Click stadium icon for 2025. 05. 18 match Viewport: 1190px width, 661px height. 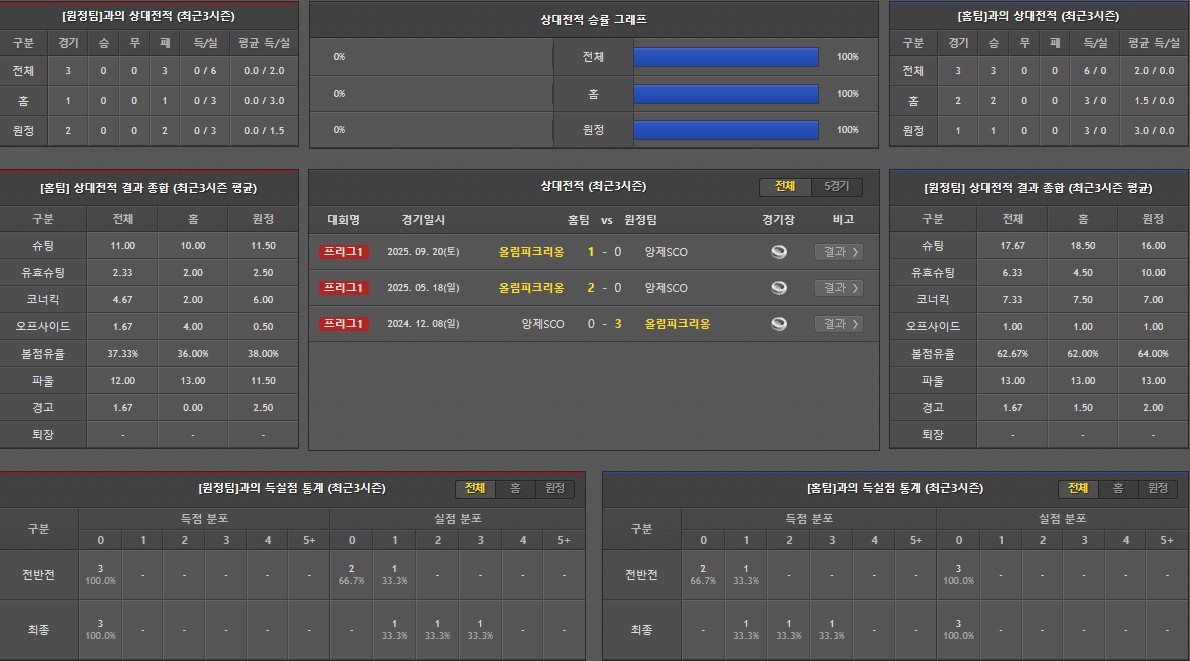(779, 288)
